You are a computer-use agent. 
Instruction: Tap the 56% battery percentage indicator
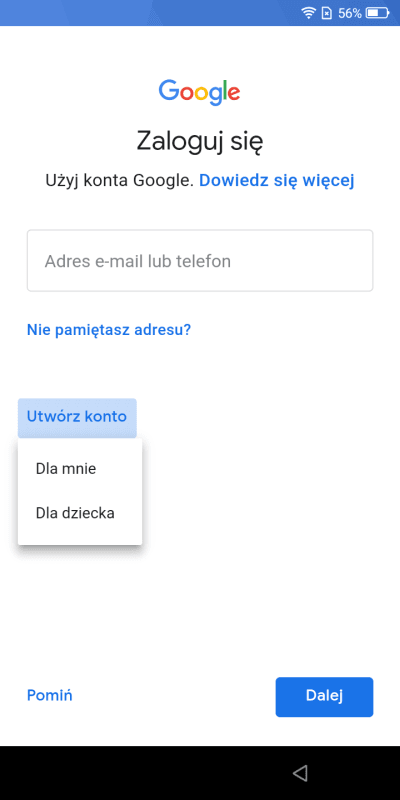[x=349, y=13]
